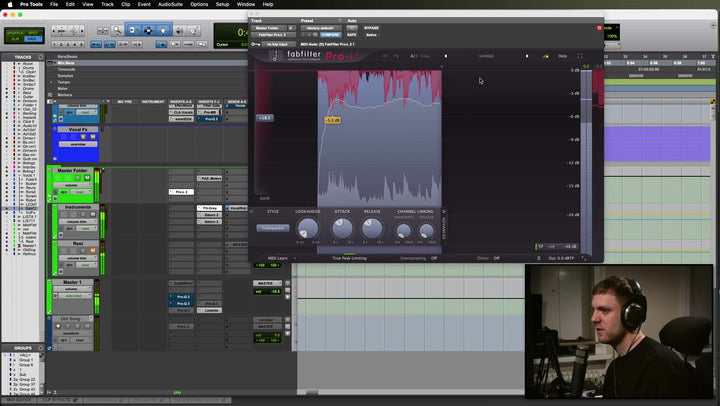The height and width of the screenshot is (406, 720).
Task: Open the limiter Style dropdown
Action: 273,228
